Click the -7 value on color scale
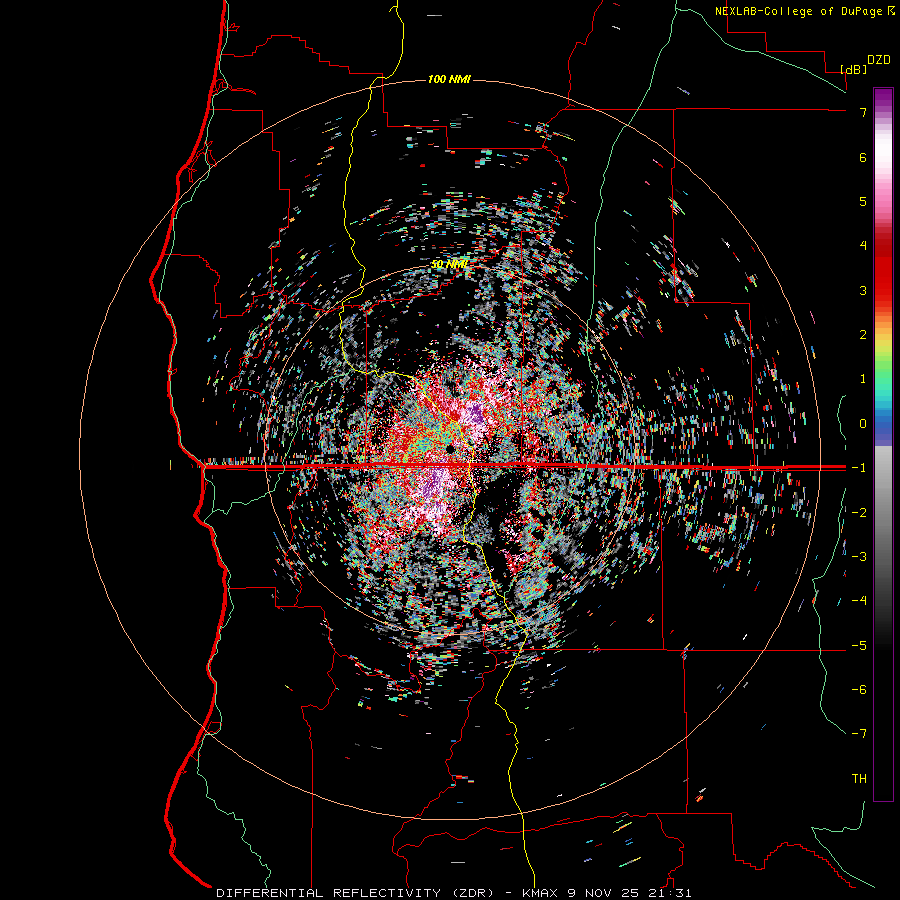Screen dimensions: 900x900 click(859, 734)
